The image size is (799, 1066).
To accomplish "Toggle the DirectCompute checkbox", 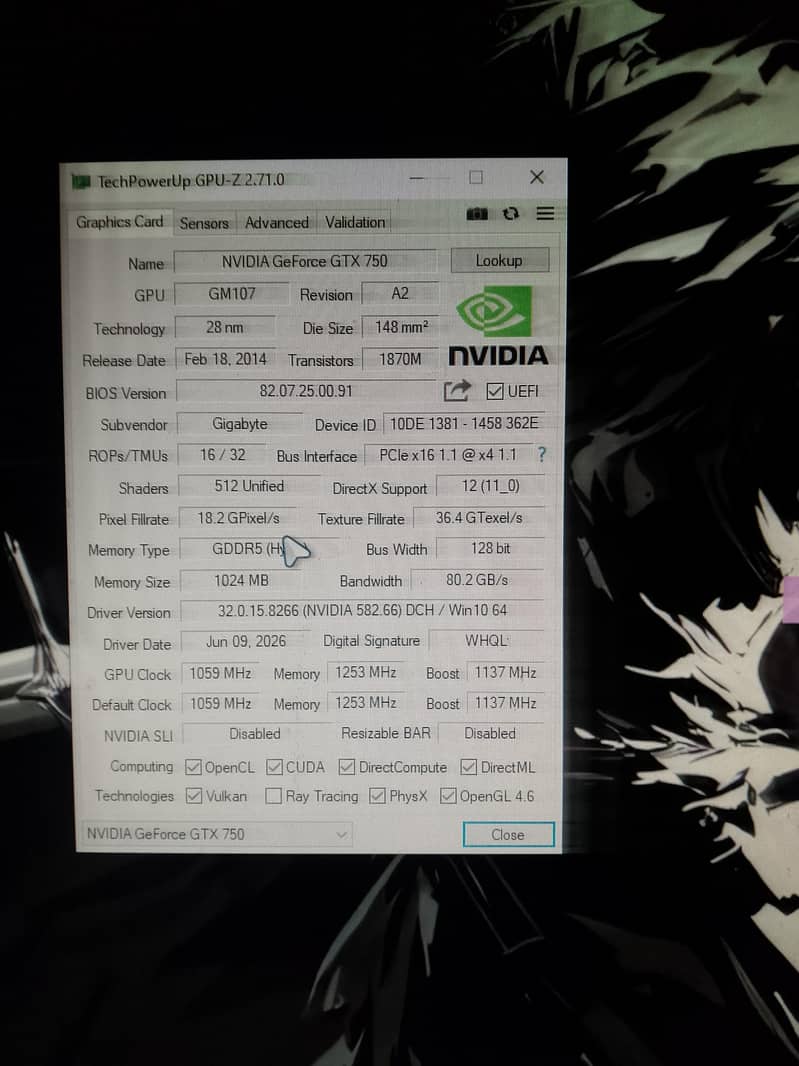I will [347, 768].
